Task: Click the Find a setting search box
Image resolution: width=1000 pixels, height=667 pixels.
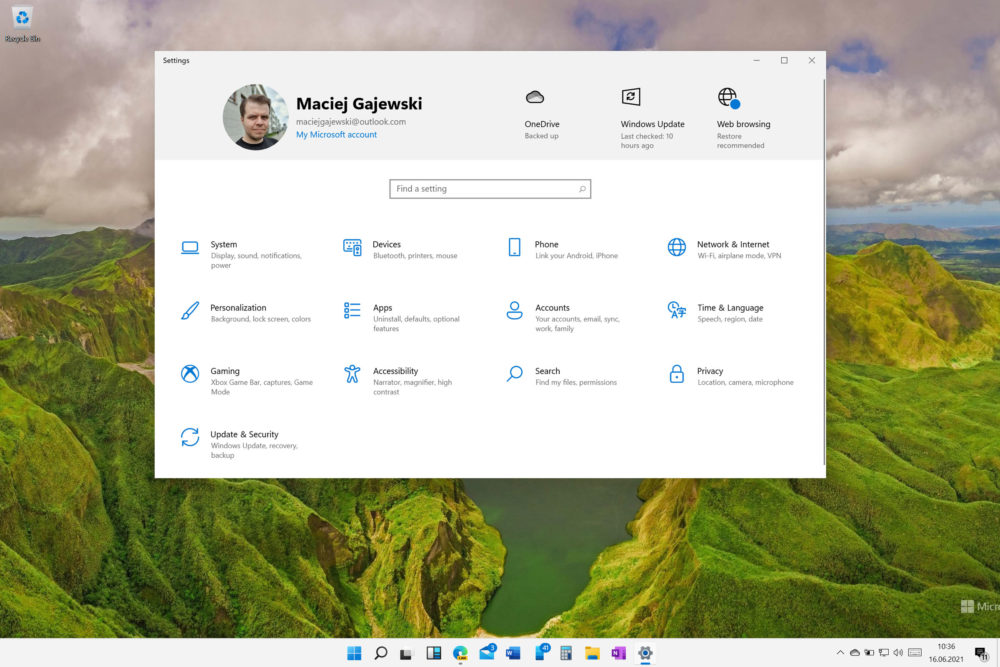Action: point(490,189)
